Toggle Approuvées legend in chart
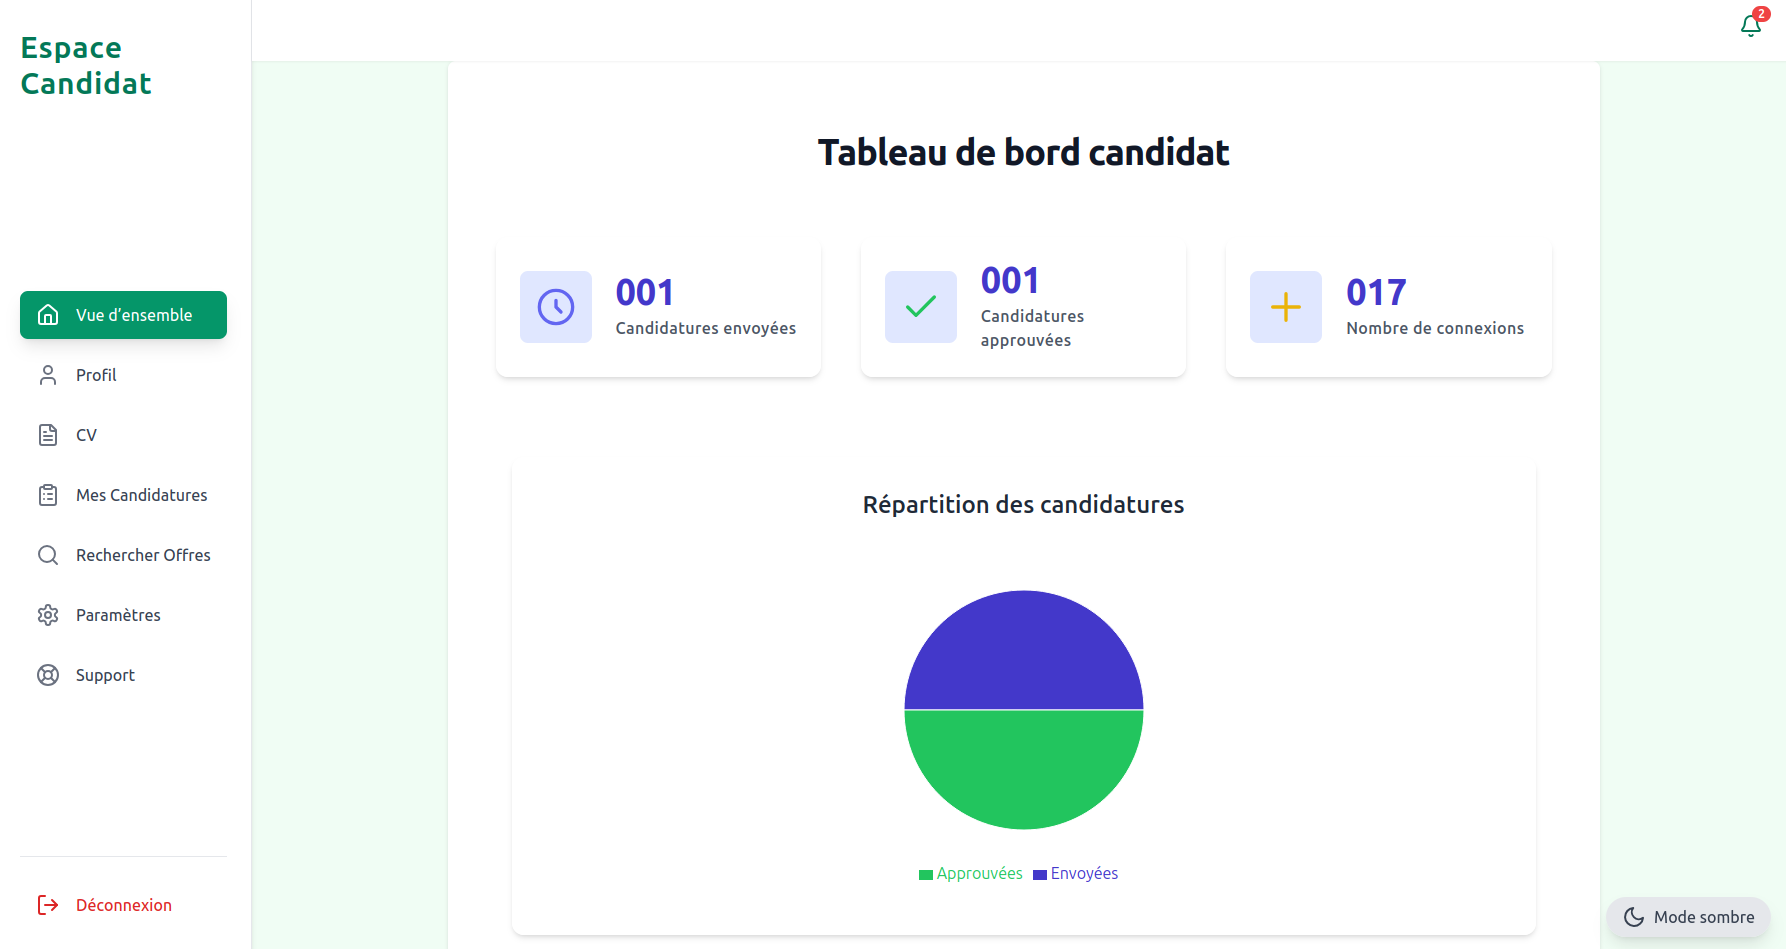The height and width of the screenshot is (949, 1786). [x=971, y=874]
